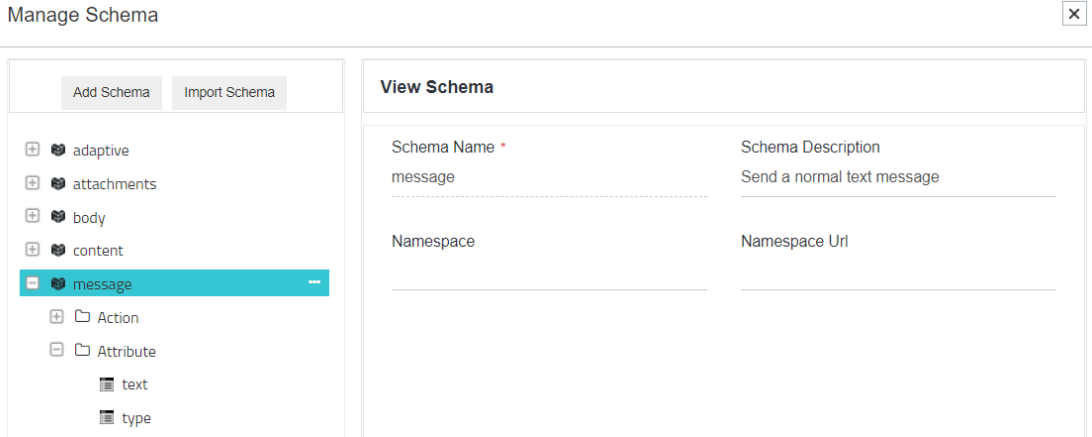
Task: Click the Namespace input field
Action: tap(549, 273)
